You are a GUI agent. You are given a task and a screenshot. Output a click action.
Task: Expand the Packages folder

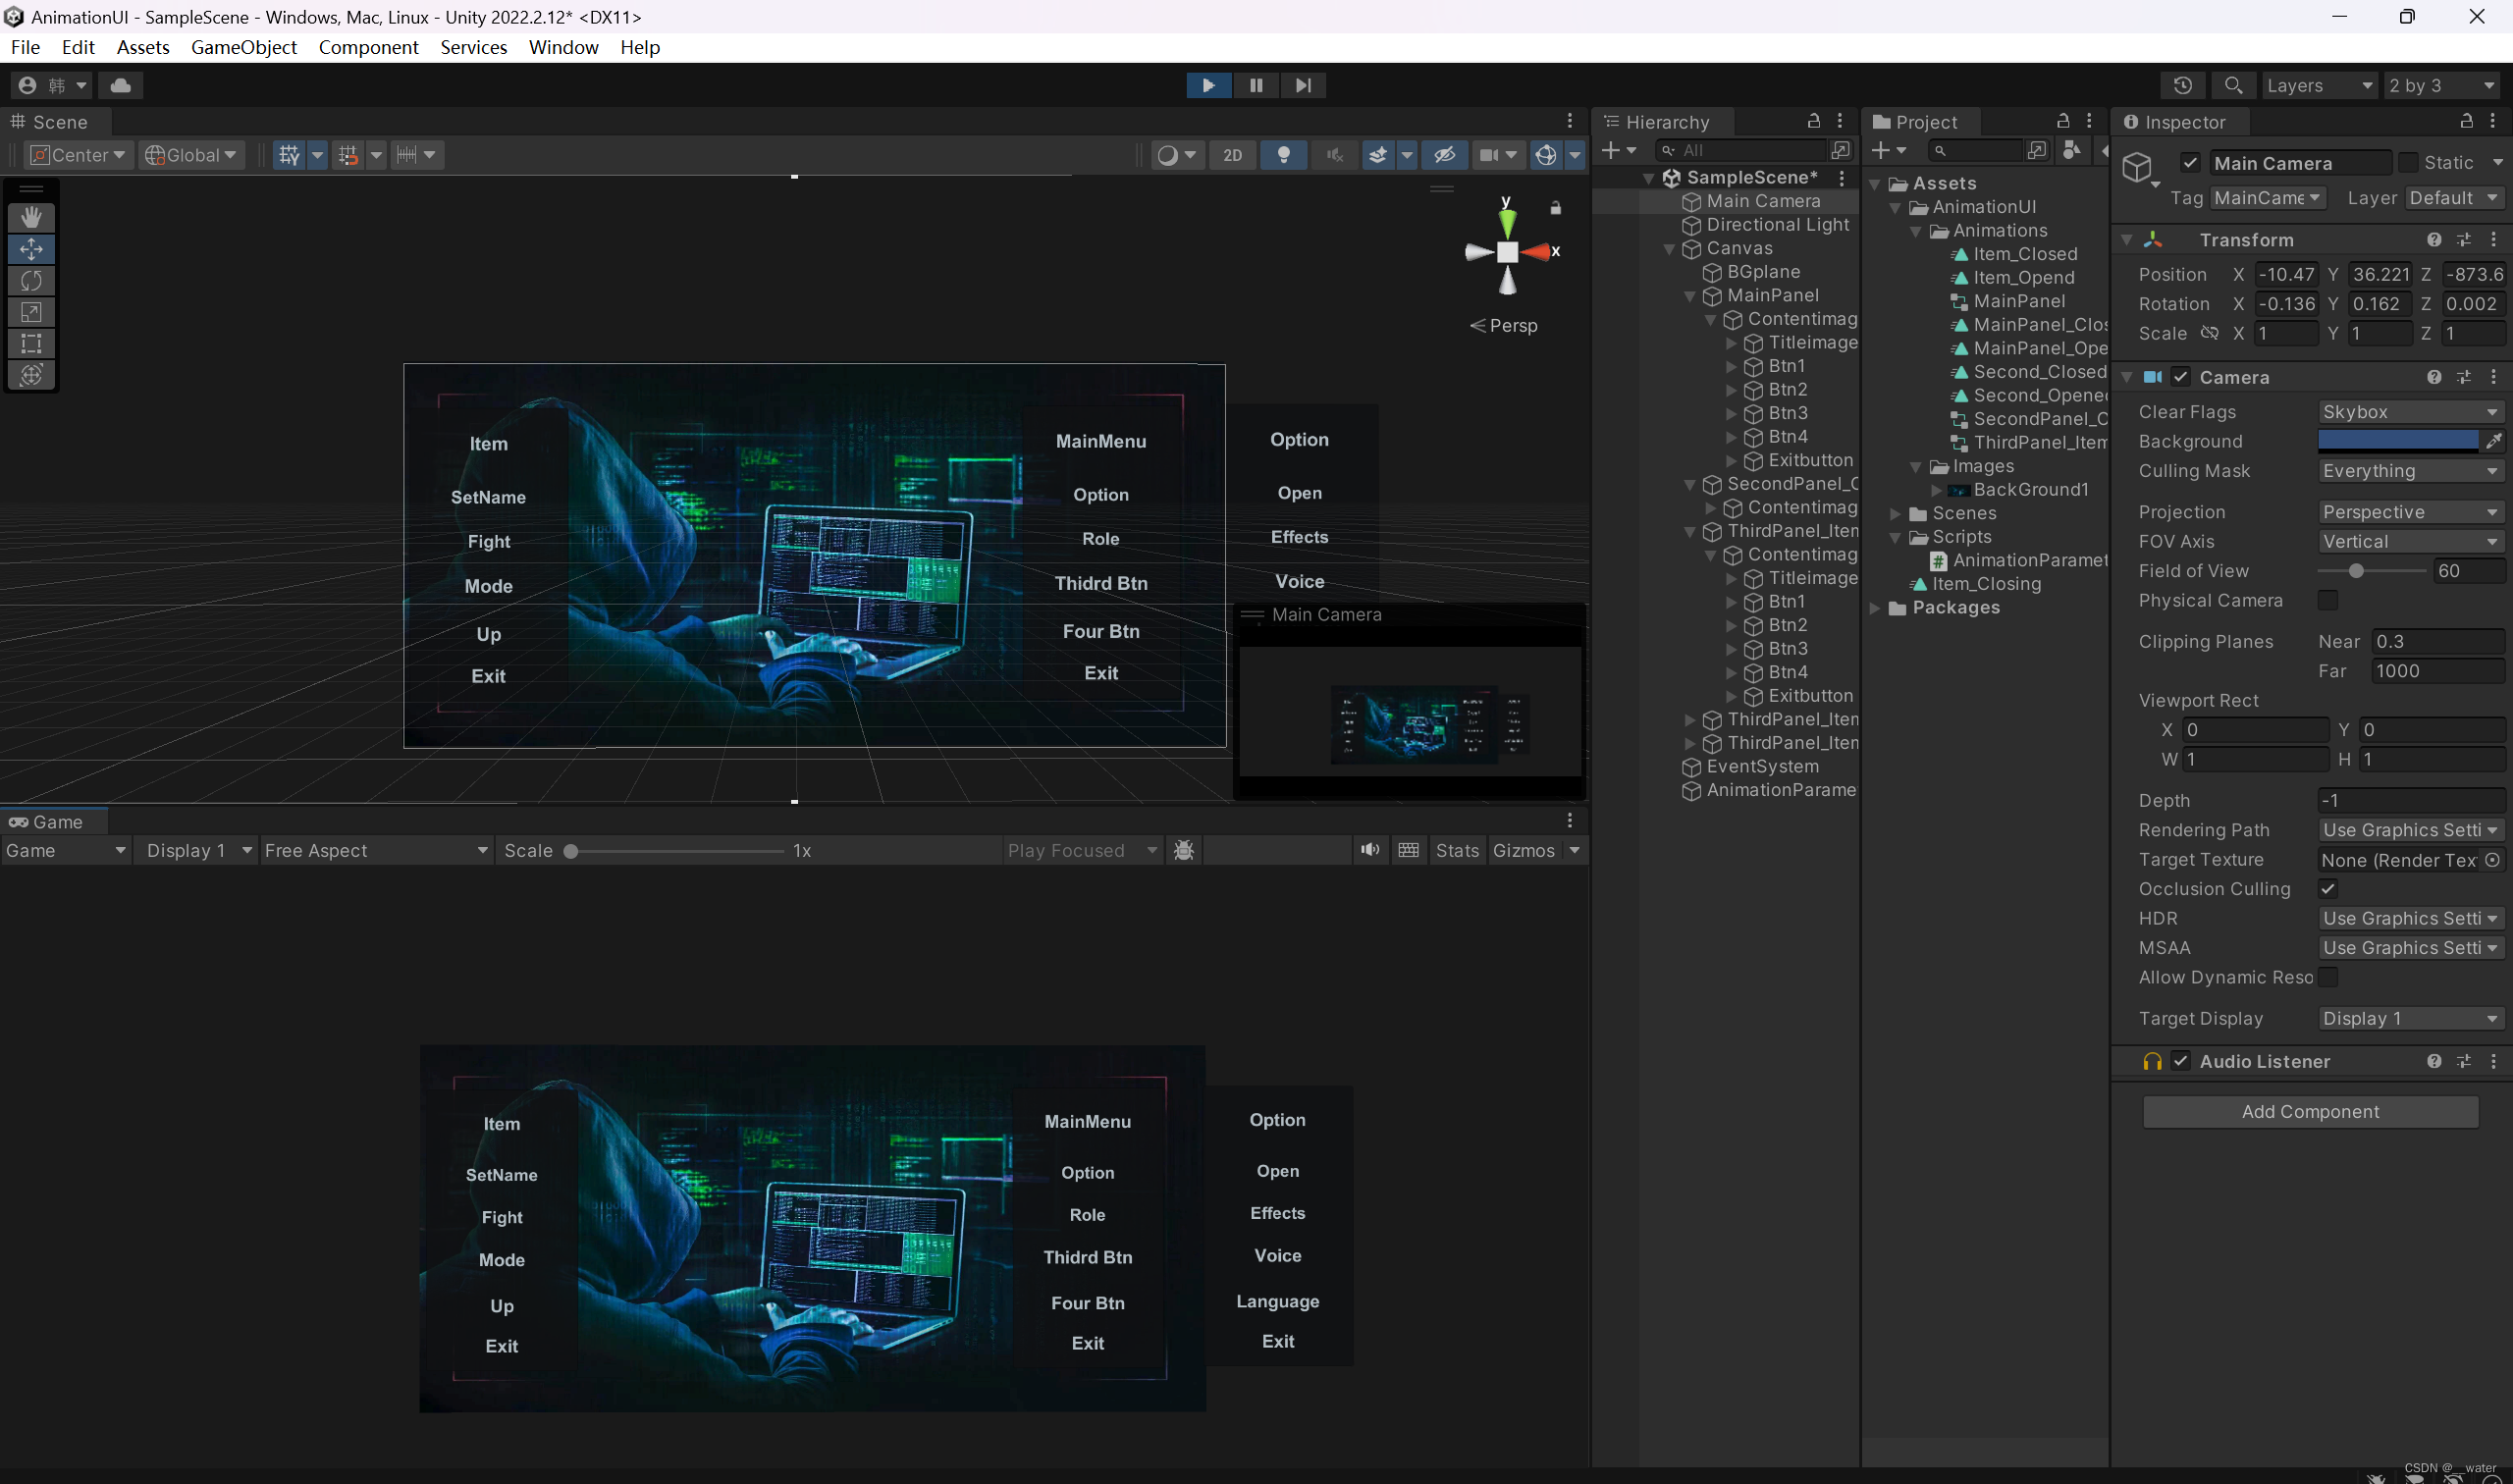click(x=1875, y=608)
